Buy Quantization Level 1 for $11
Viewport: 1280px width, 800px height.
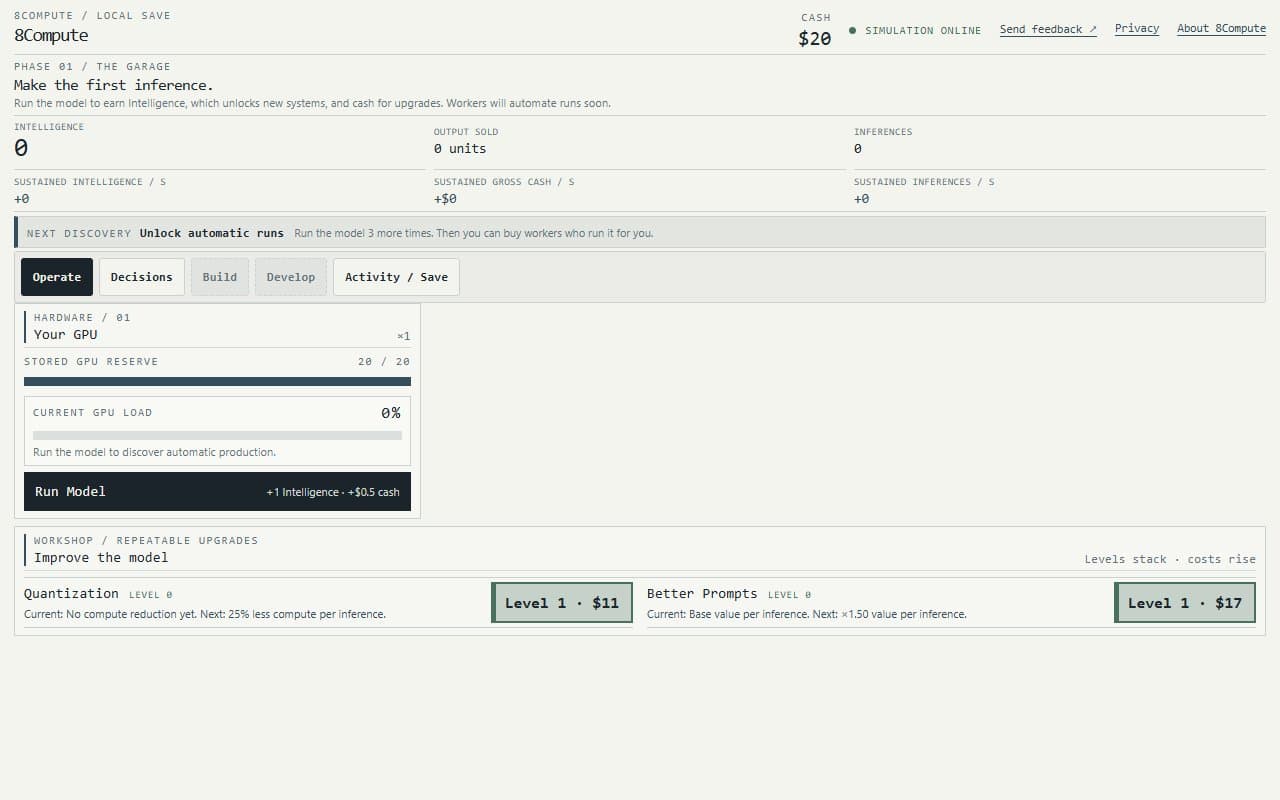click(x=562, y=603)
